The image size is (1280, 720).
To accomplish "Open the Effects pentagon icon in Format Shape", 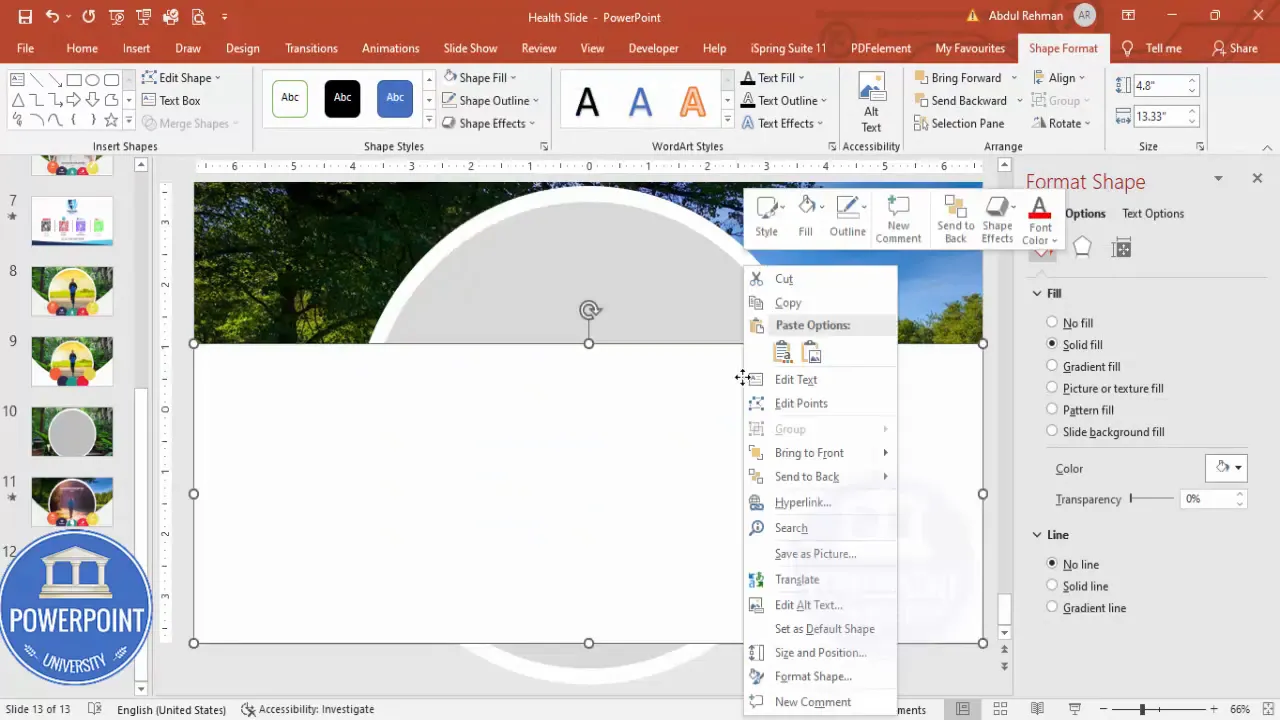I will (1082, 248).
